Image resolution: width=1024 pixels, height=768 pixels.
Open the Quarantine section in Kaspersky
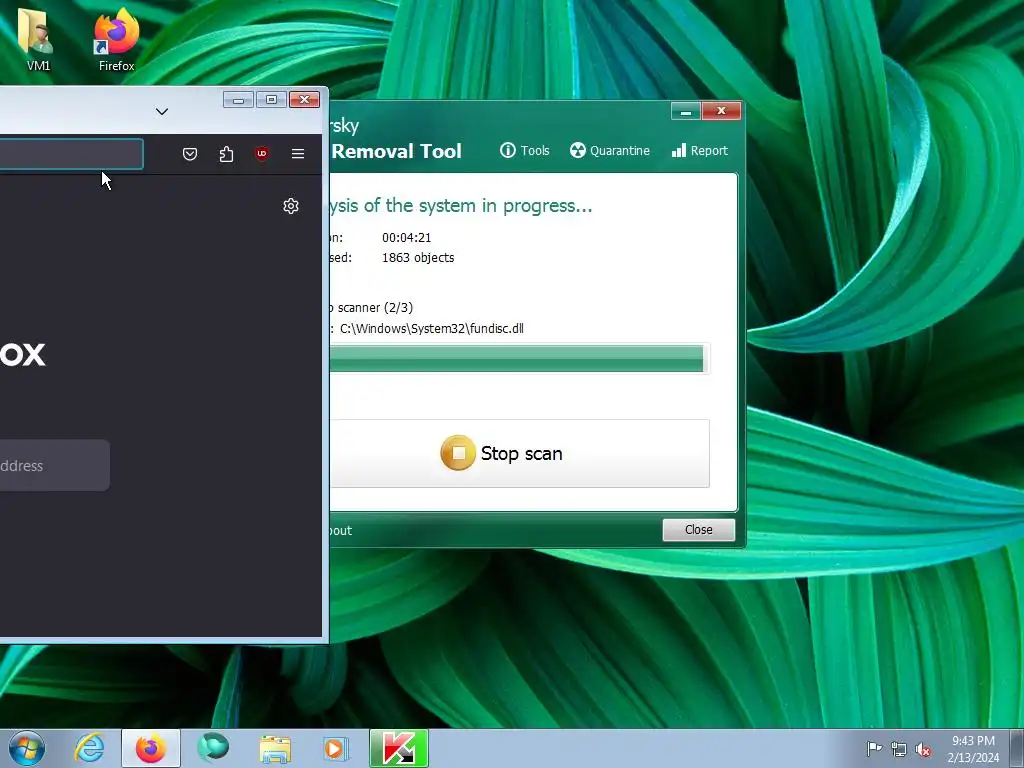[x=609, y=151]
